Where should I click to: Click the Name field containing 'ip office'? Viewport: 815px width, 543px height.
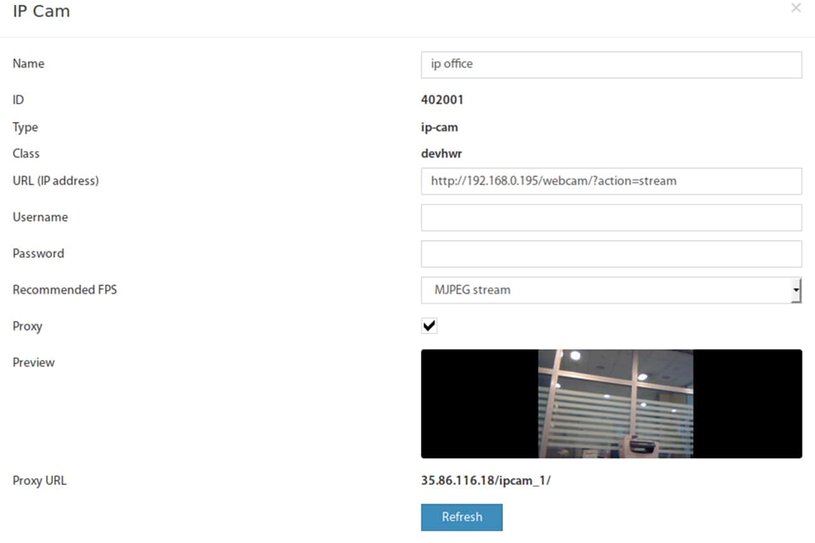[611, 64]
